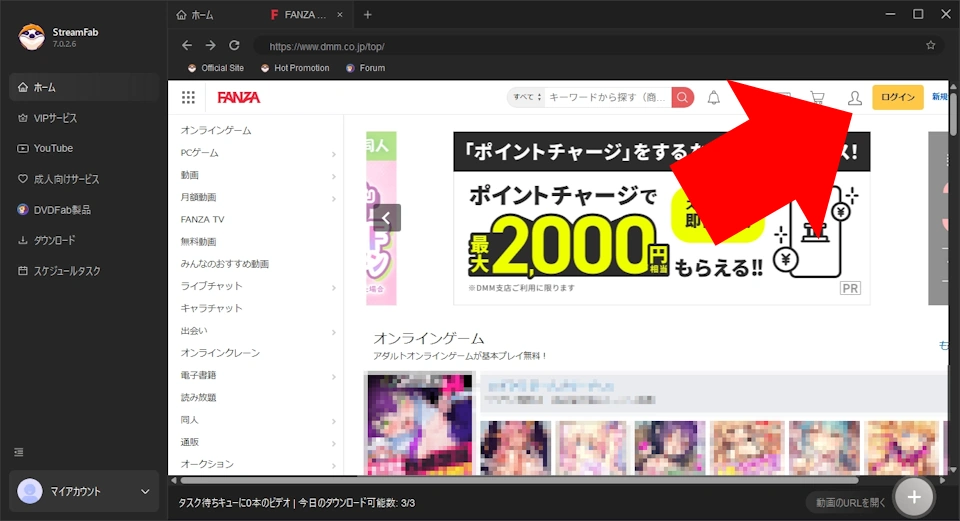
Task: Click the 今日のダウンロード可能数 status text
Action: [x=357, y=503]
